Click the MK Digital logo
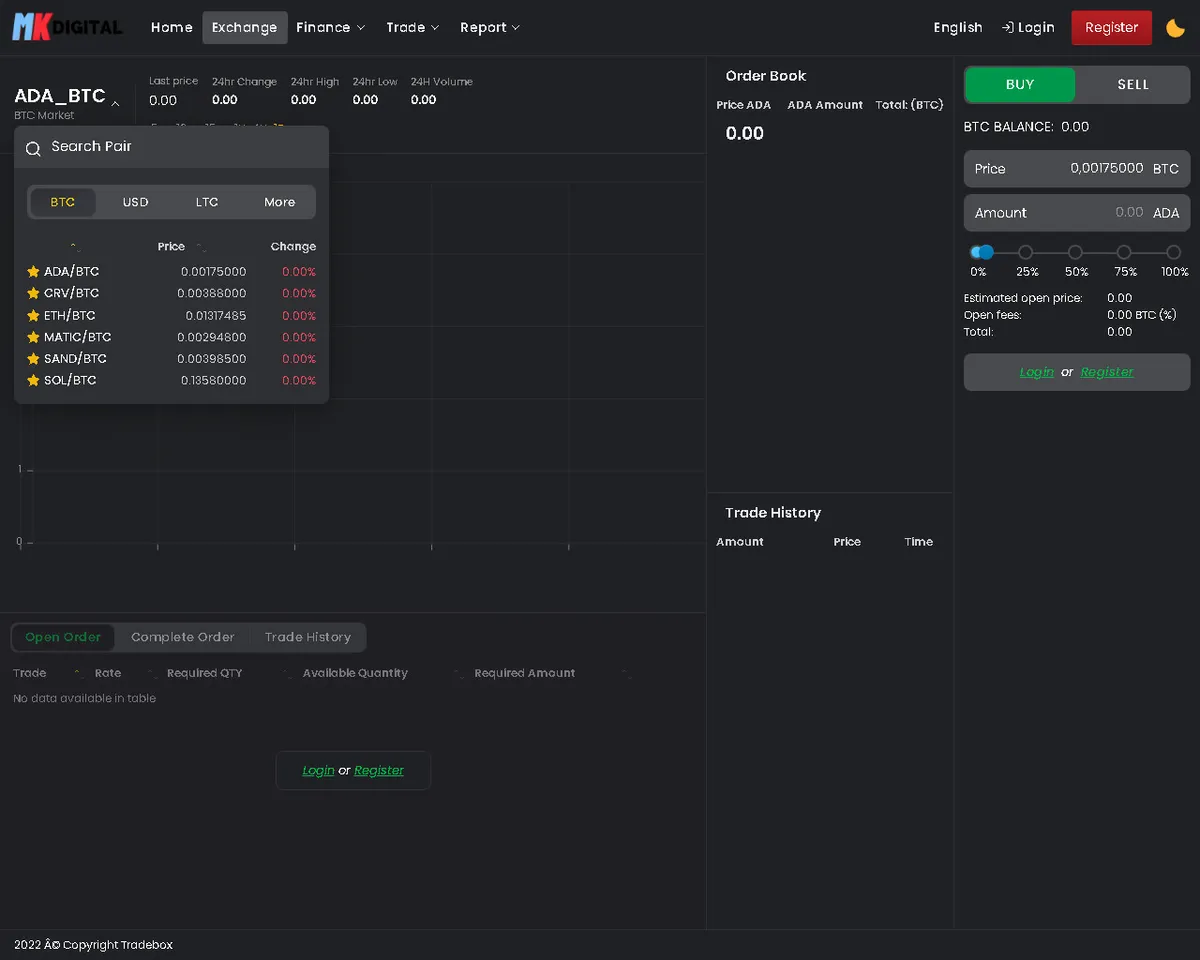This screenshot has width=1200, height=960. [66, 27]
